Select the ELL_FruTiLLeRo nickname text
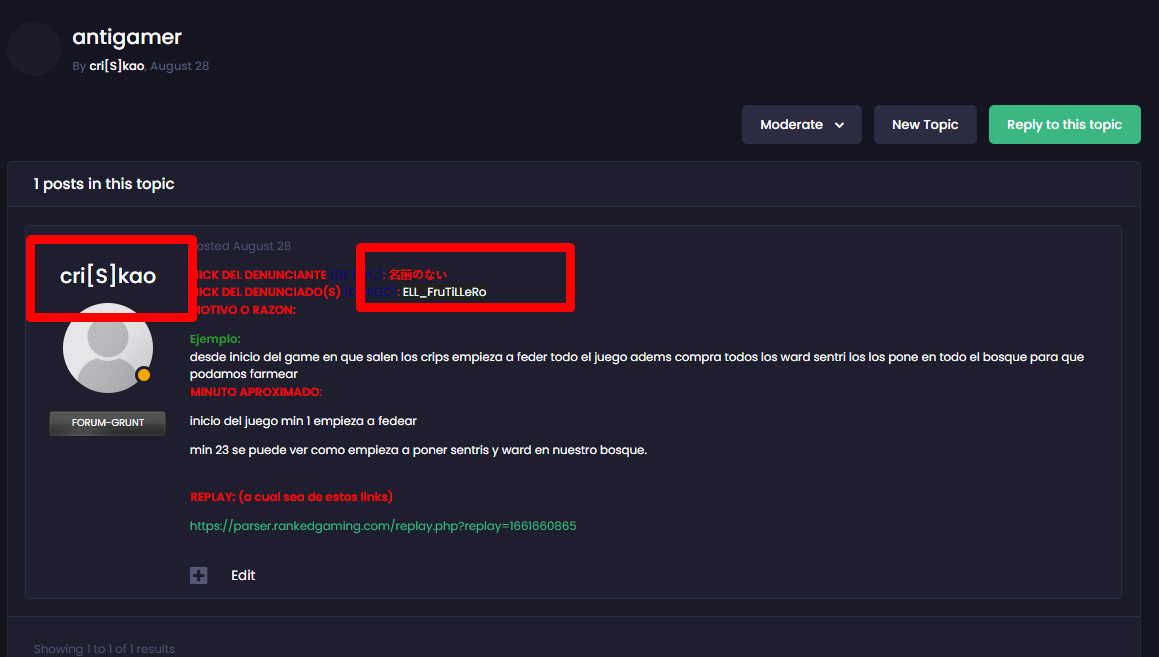Image resolution: width=1159 pixels, height=657 pixels. tap(444, 292)
